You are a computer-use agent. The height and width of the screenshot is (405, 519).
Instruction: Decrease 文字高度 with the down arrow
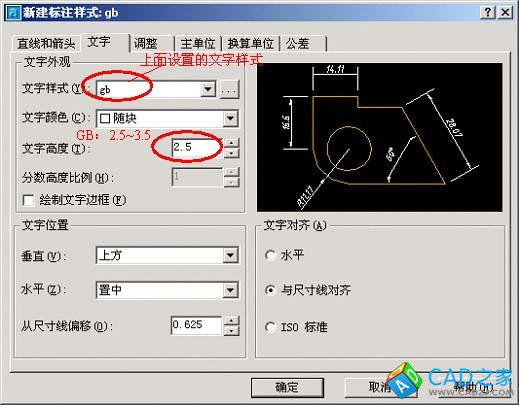click(232, 153)
